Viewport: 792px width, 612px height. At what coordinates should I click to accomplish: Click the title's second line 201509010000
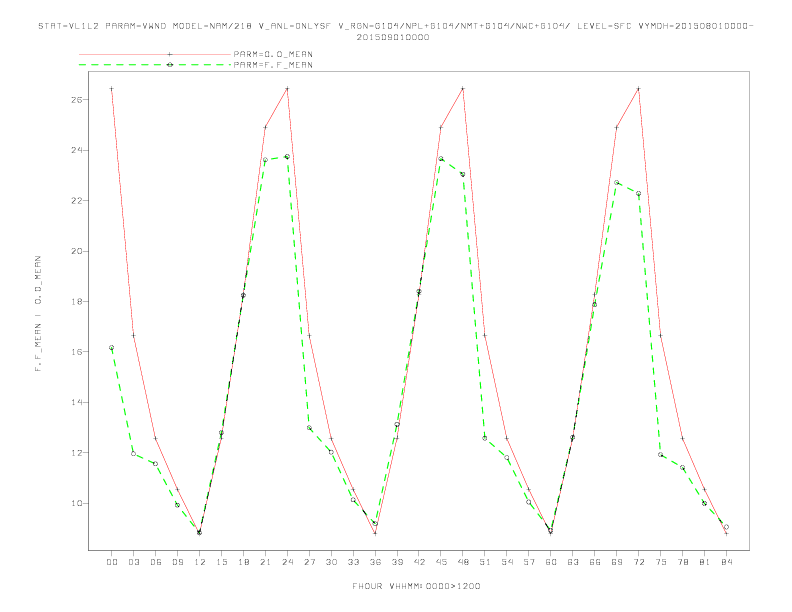(x=393, y=37)
